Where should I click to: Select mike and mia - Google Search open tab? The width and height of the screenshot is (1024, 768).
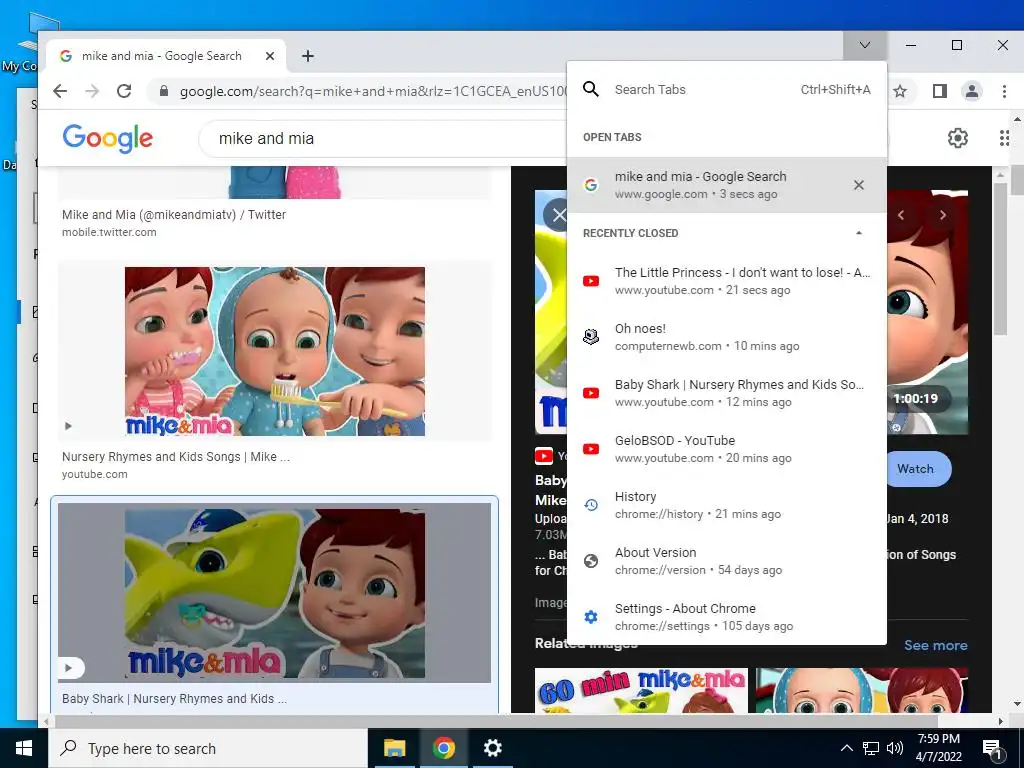[x=726, y=185]
